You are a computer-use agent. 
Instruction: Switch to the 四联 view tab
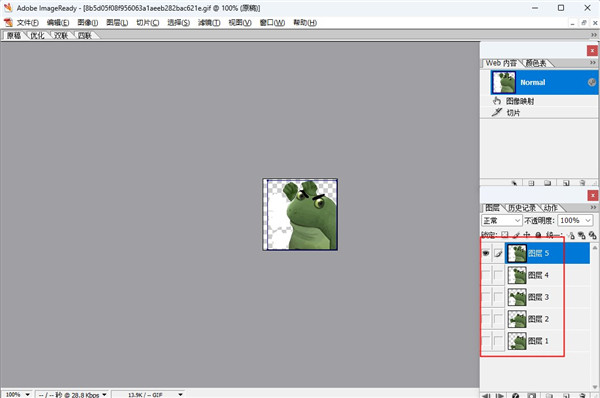(85, 36)
